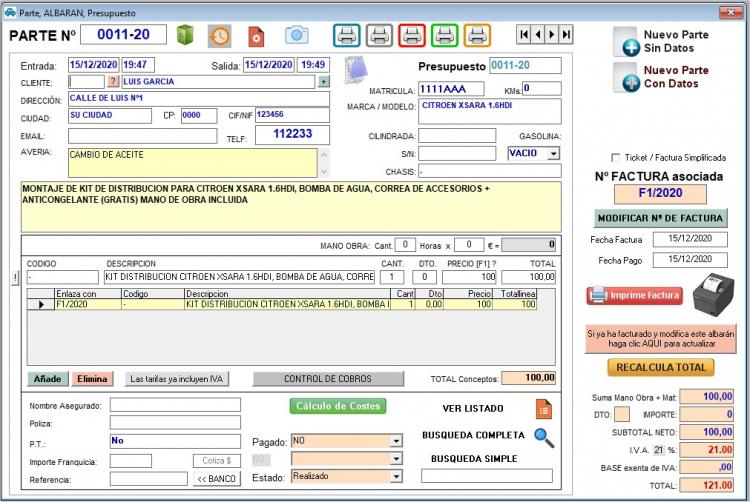The height and width of the screenshot is (502, 750).
Task: Create Nuevo Parte Sin Datos
Action: click(x=661, y=42)
